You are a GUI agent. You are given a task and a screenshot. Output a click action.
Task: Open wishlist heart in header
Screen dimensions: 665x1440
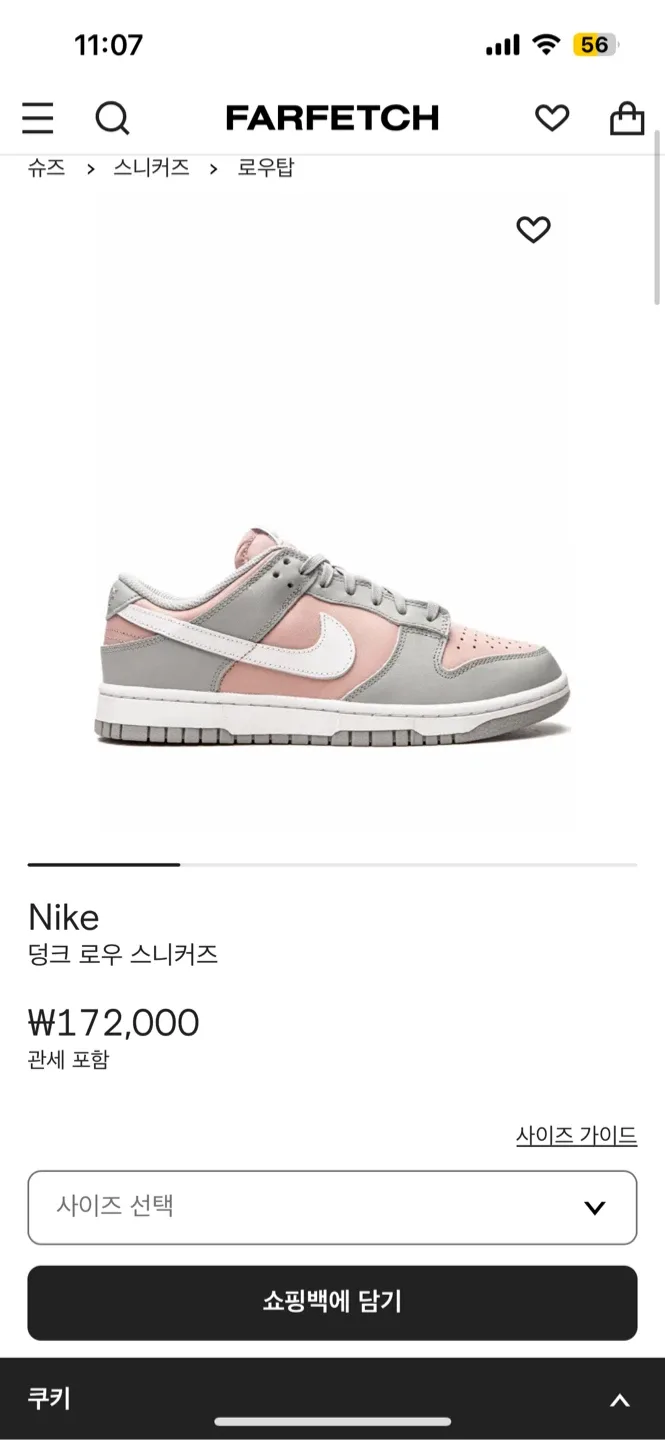(551, 118)
